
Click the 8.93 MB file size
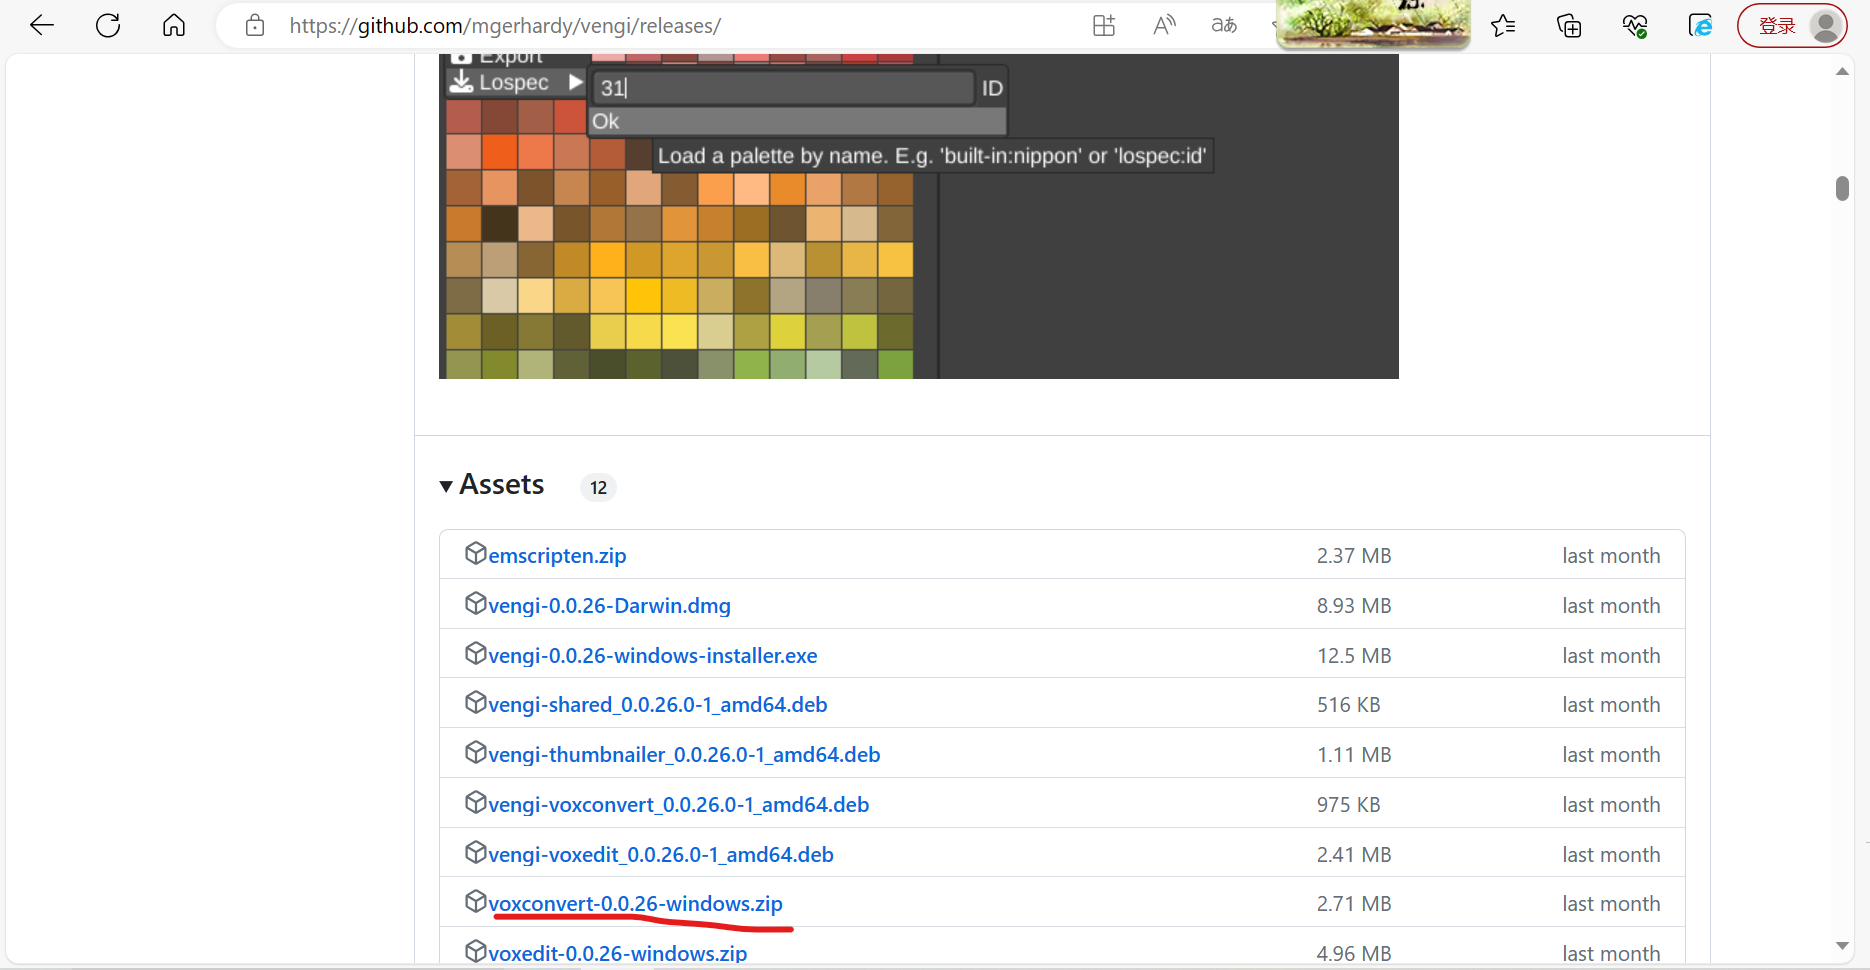point(1354,606)
